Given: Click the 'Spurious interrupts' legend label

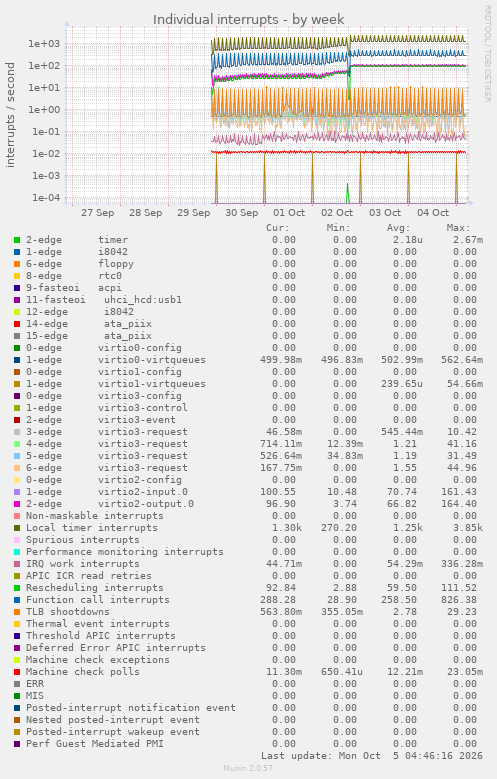Looking at the screenshot, I should [83, 540].
